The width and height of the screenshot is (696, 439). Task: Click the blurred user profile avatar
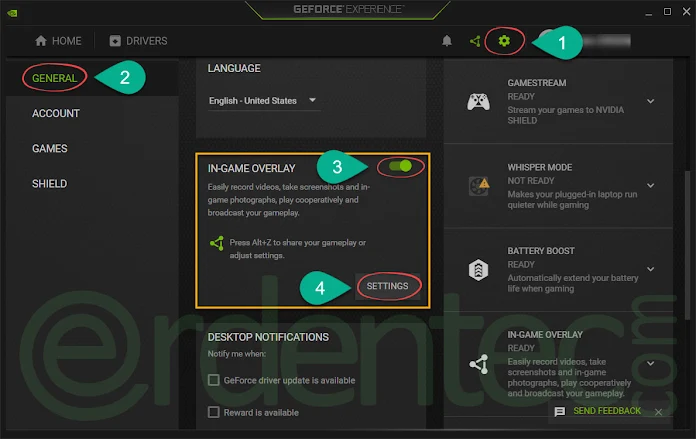coord(547,36)
